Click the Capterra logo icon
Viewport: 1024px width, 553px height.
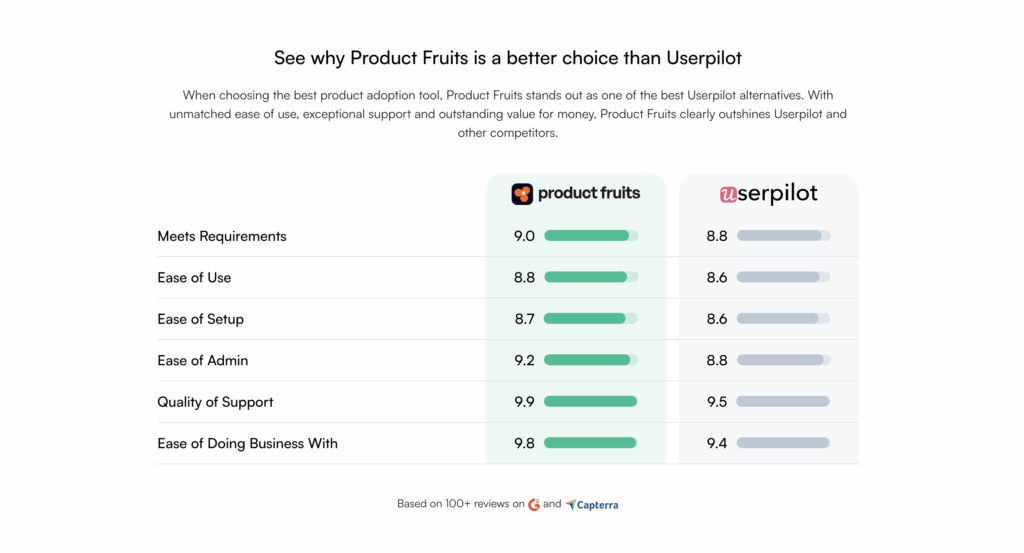click(x=571, y=505)
